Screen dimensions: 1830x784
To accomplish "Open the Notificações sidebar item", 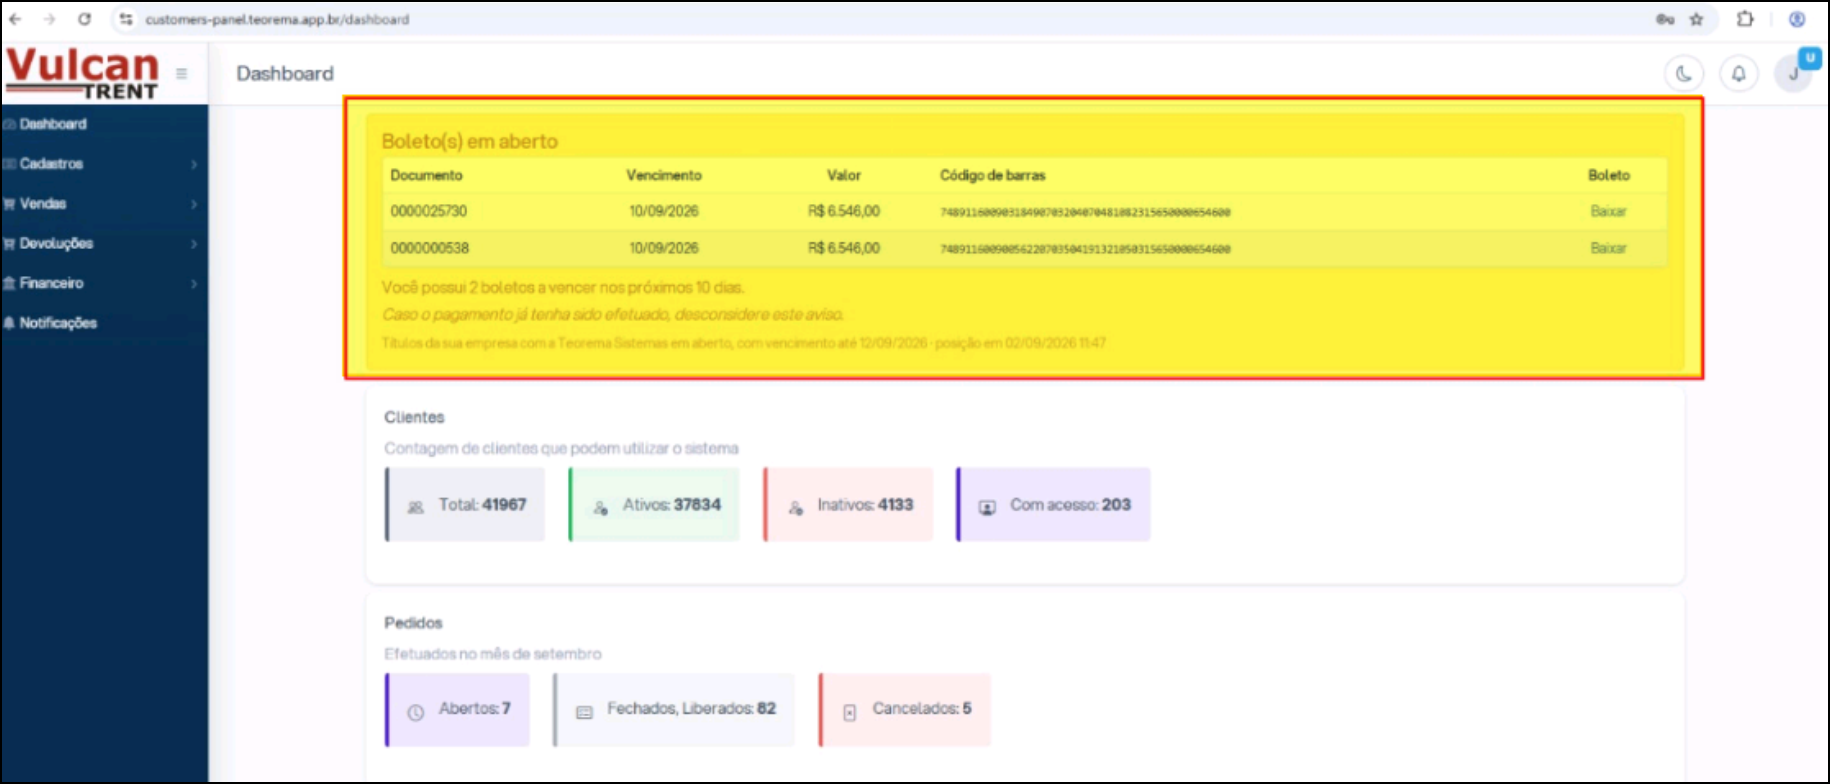I will coord(104,323).
